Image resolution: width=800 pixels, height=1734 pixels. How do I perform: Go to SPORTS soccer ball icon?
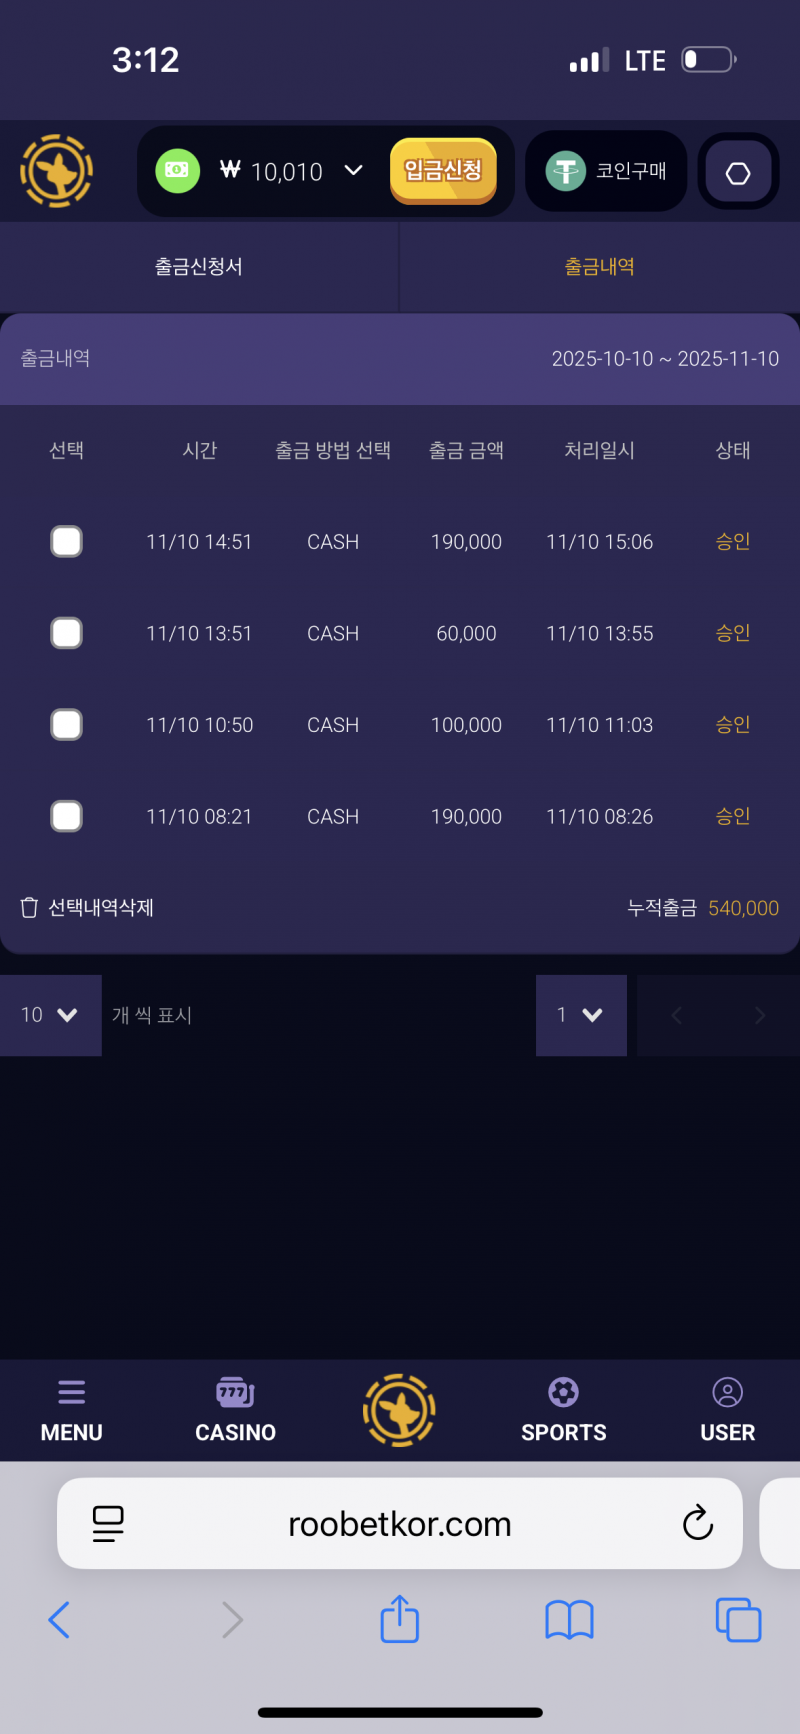click(563, 1392)
